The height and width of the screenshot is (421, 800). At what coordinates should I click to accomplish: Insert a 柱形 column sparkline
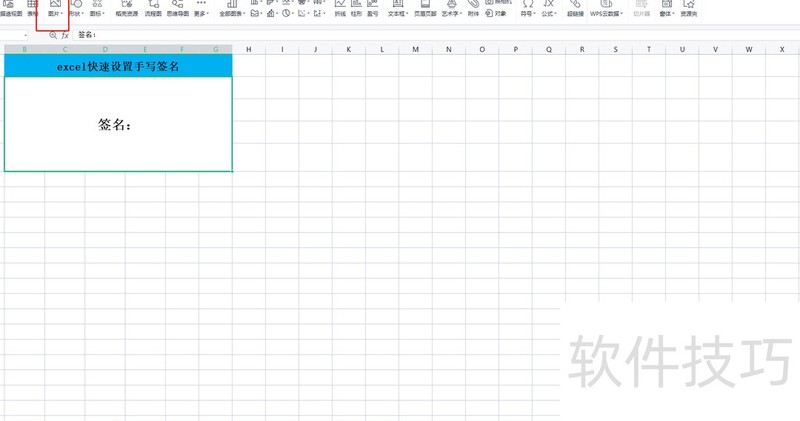[356, 9]
